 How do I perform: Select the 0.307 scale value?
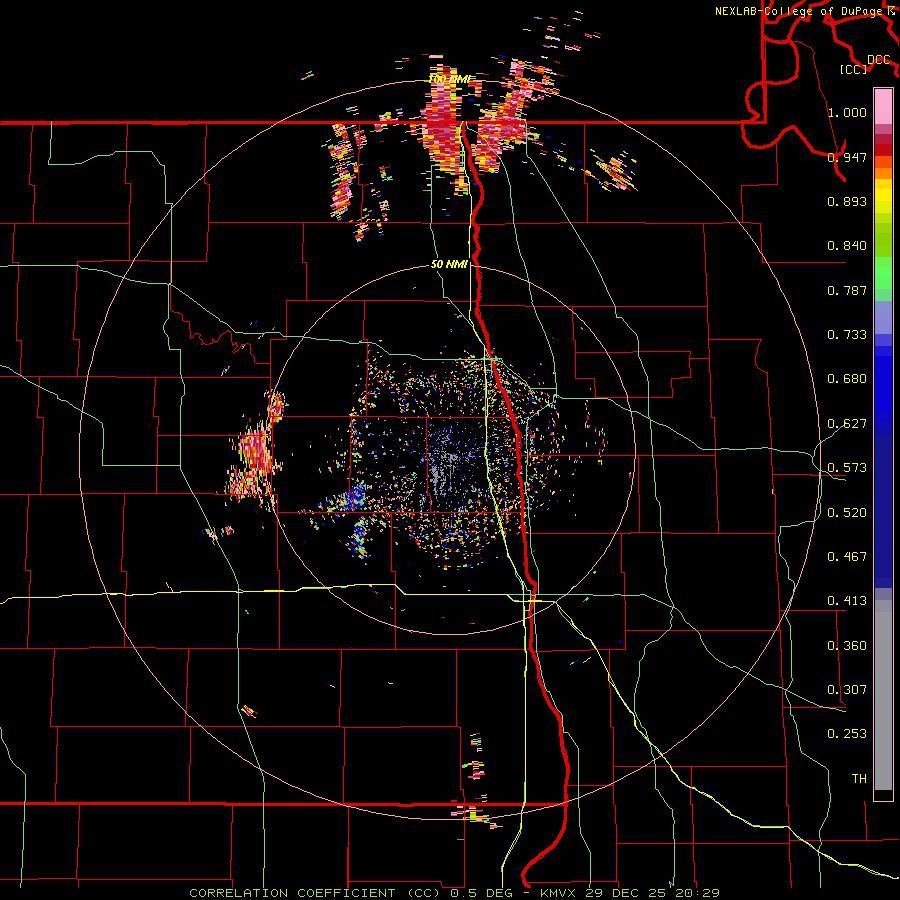[847, 690]
